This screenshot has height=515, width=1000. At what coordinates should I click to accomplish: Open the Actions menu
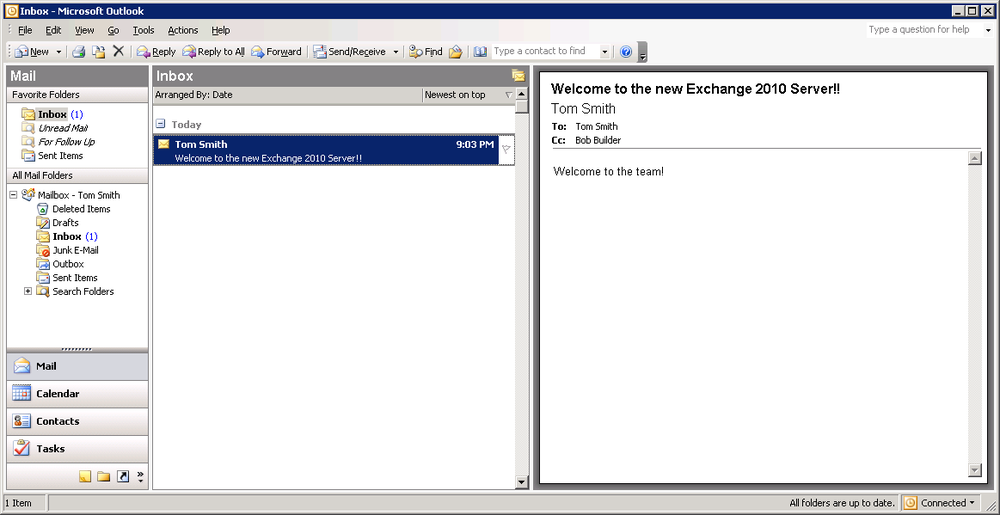[x=183, y=30]
